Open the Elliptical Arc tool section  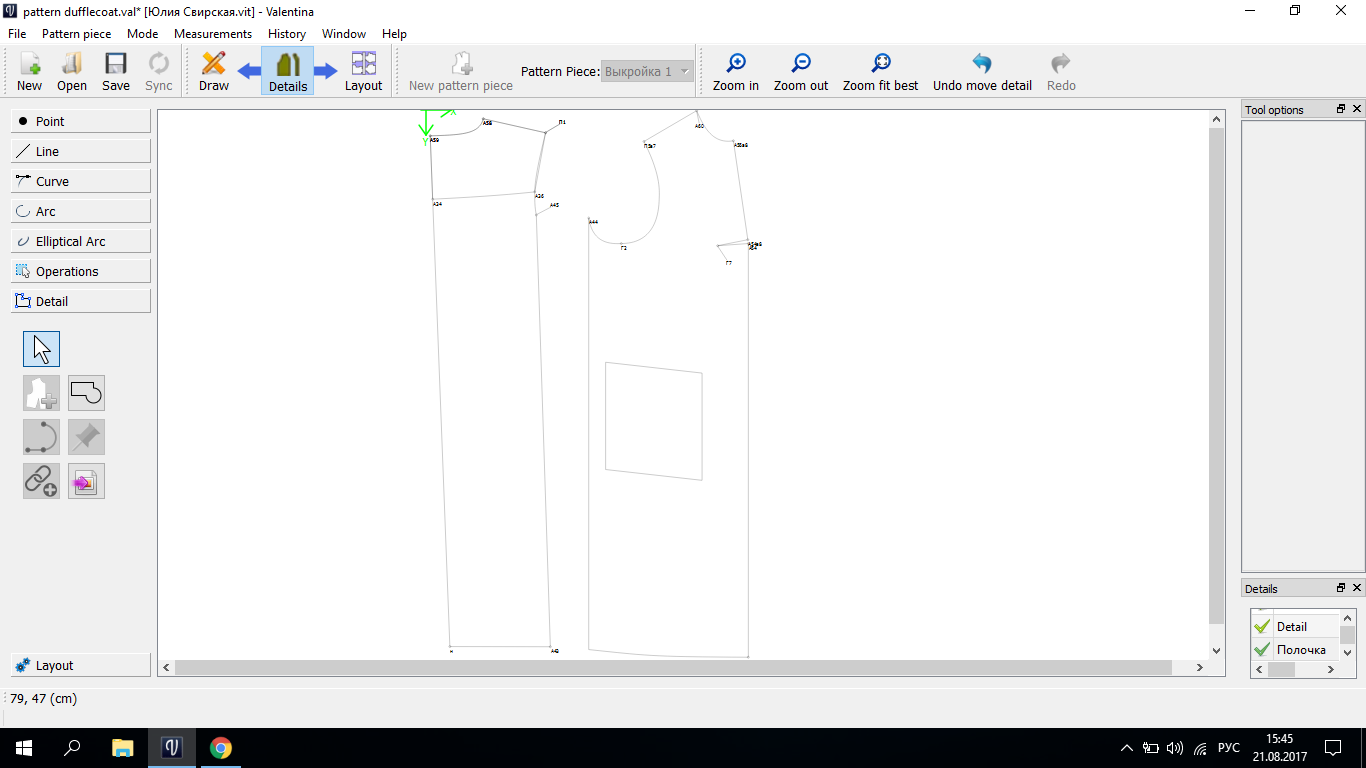81,241
